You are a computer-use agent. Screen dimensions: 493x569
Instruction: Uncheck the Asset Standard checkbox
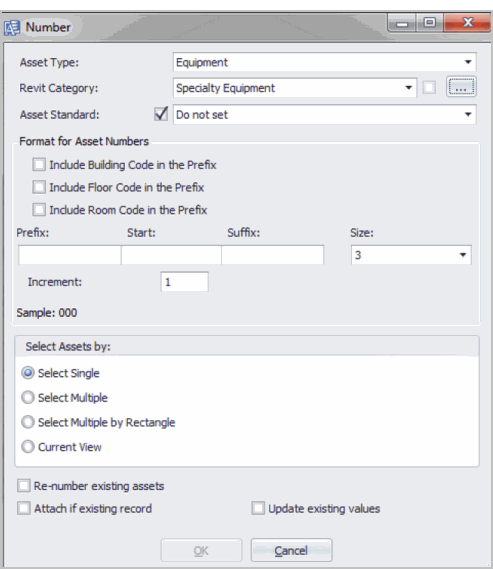coord(161,114)
